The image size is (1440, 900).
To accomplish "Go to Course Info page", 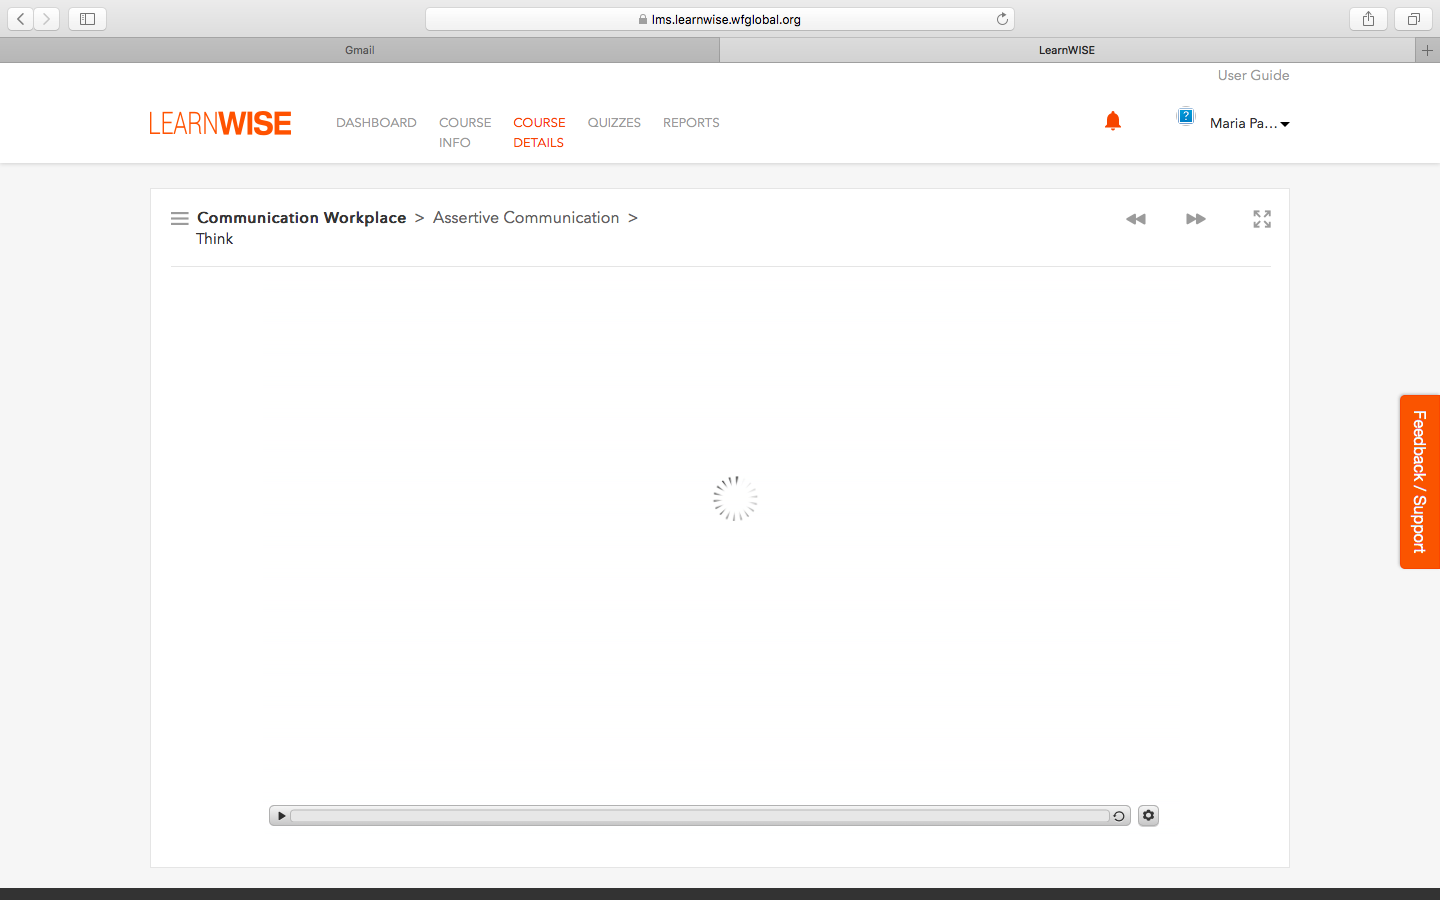I will click(x=464, y=132).
